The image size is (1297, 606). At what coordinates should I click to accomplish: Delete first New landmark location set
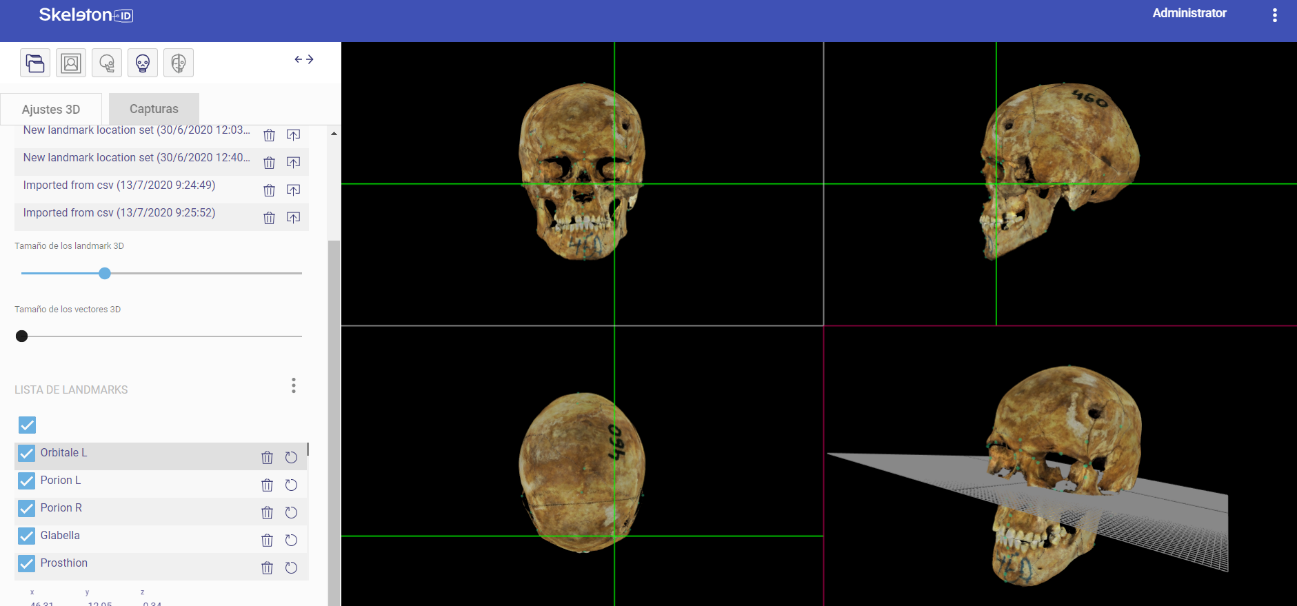(x=269, y=135)
